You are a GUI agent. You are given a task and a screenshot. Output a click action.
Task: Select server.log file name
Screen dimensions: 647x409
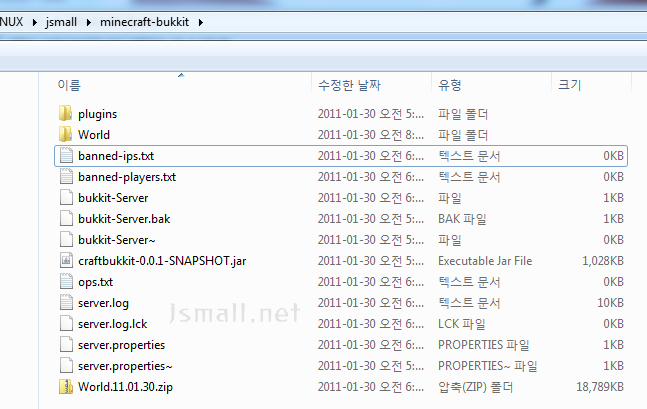pos(103,303)
